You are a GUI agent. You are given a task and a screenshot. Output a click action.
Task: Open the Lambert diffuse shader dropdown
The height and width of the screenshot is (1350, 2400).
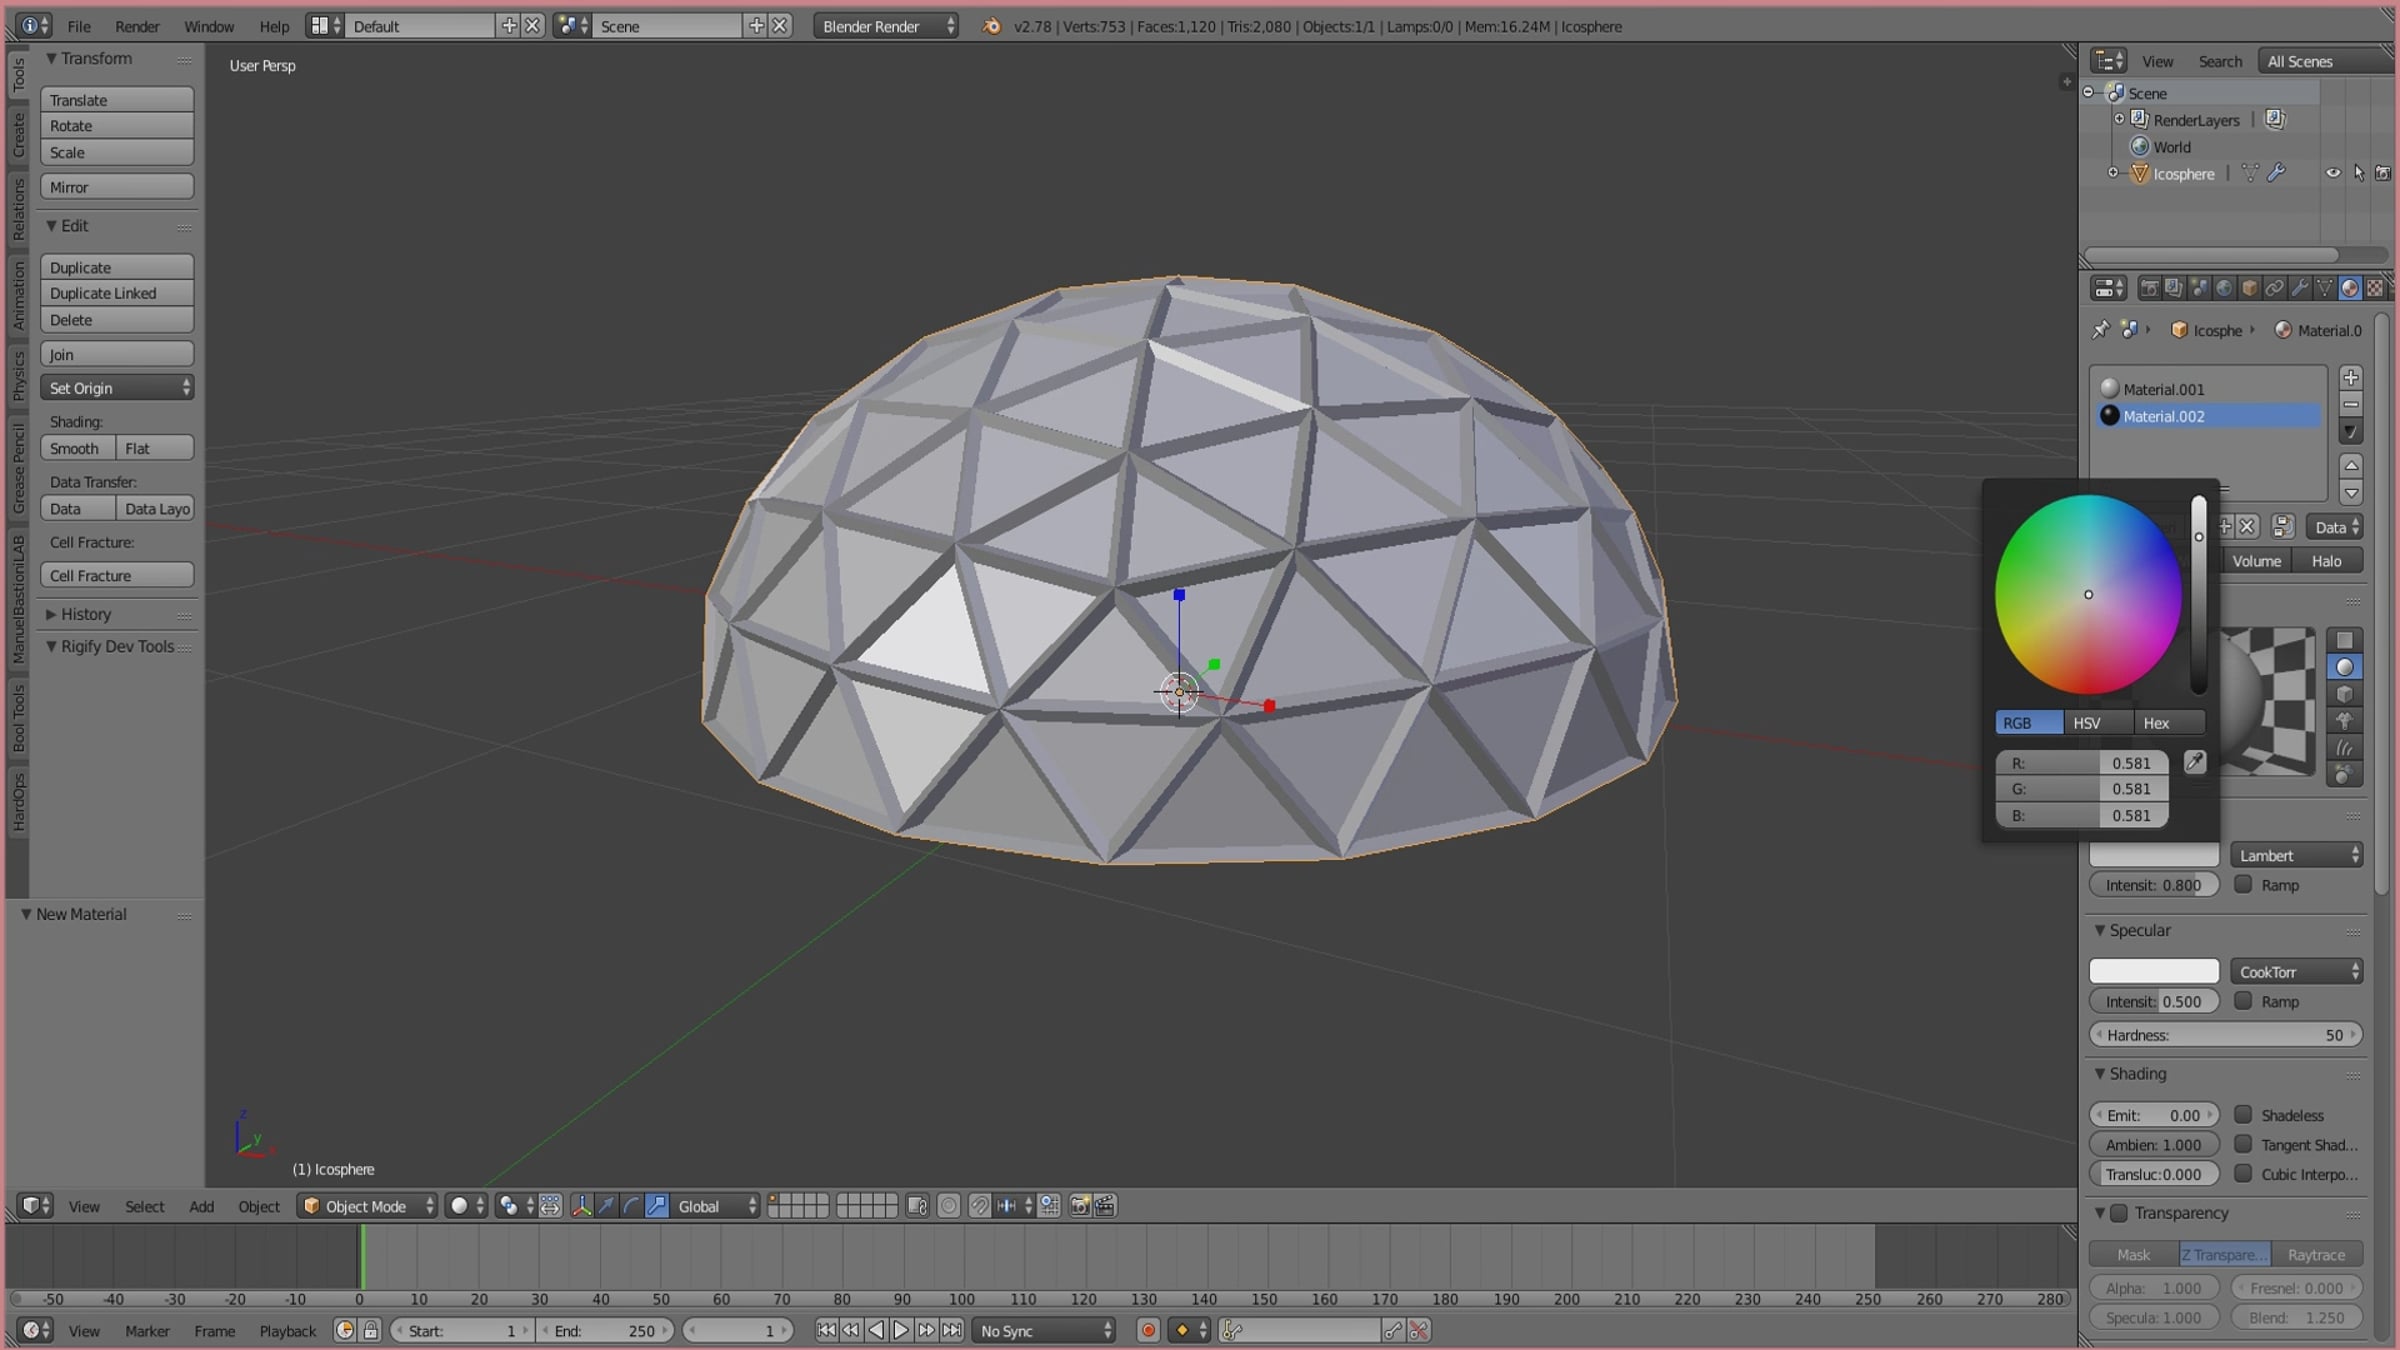[2296, 855]
